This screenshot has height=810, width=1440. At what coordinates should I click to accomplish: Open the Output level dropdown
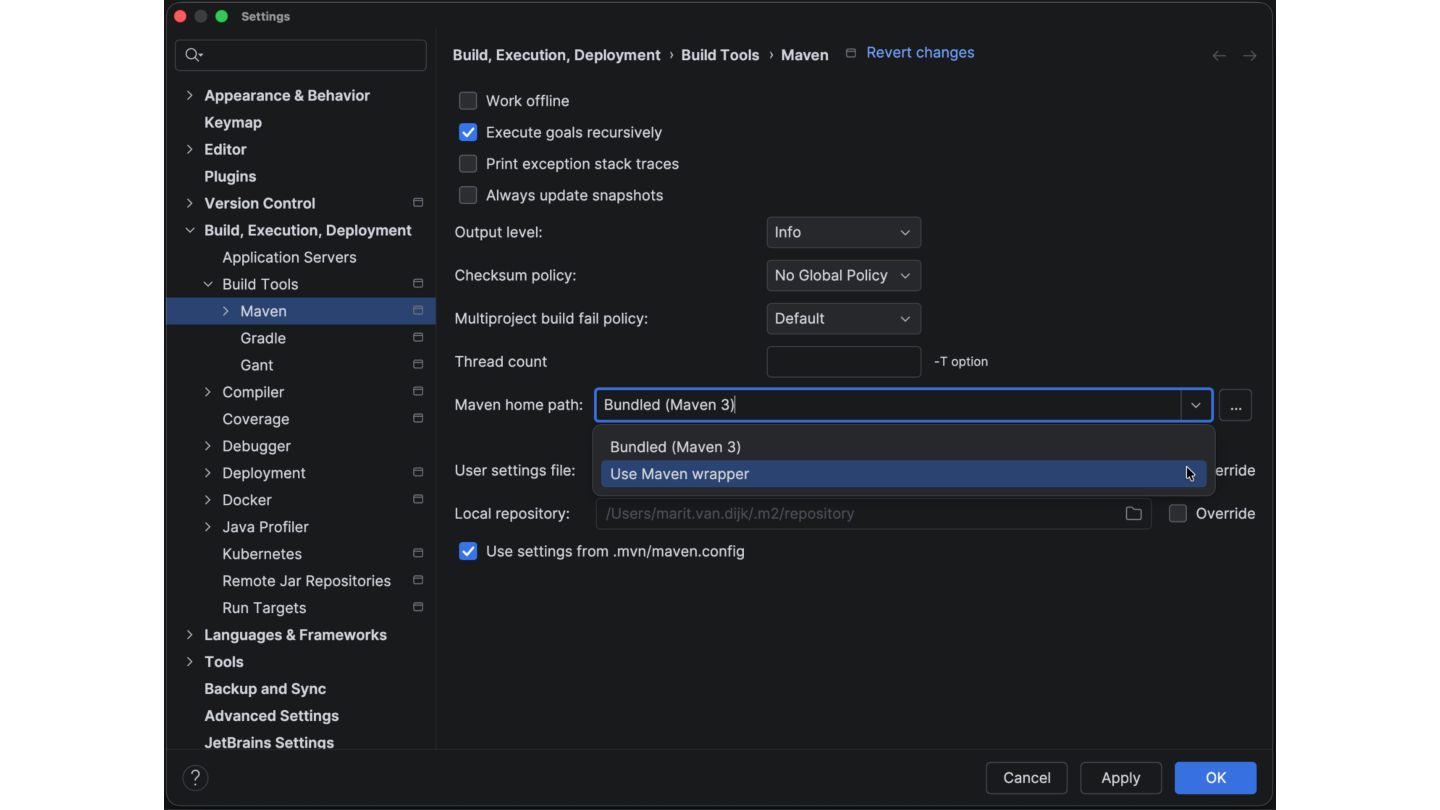click(x=843, y=233)
